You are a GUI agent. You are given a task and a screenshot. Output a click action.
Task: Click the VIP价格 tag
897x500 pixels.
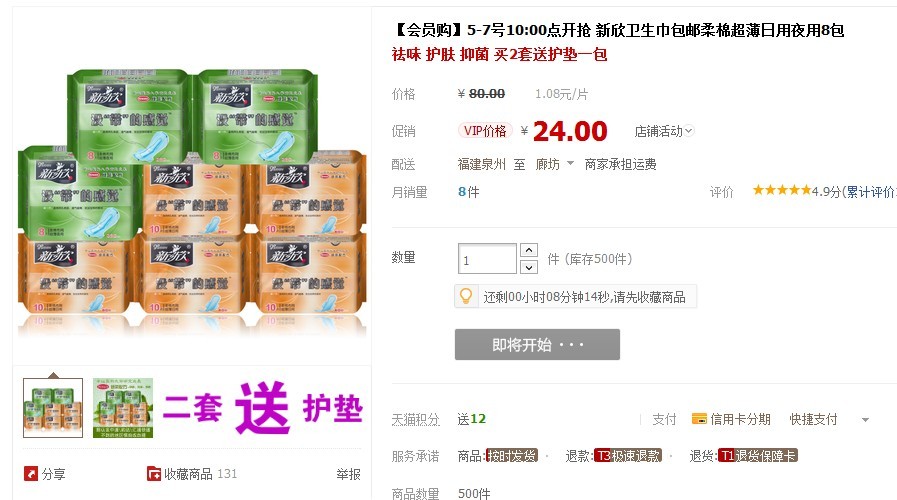point(485,131)
